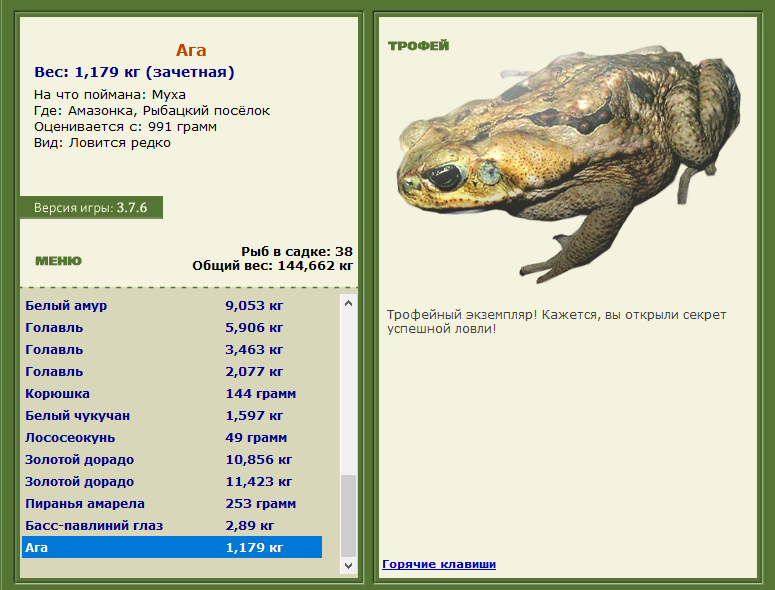Click the Версия игры: 3.7.6 label
Viewport: 775px width, 590px height.
point(91,208)
